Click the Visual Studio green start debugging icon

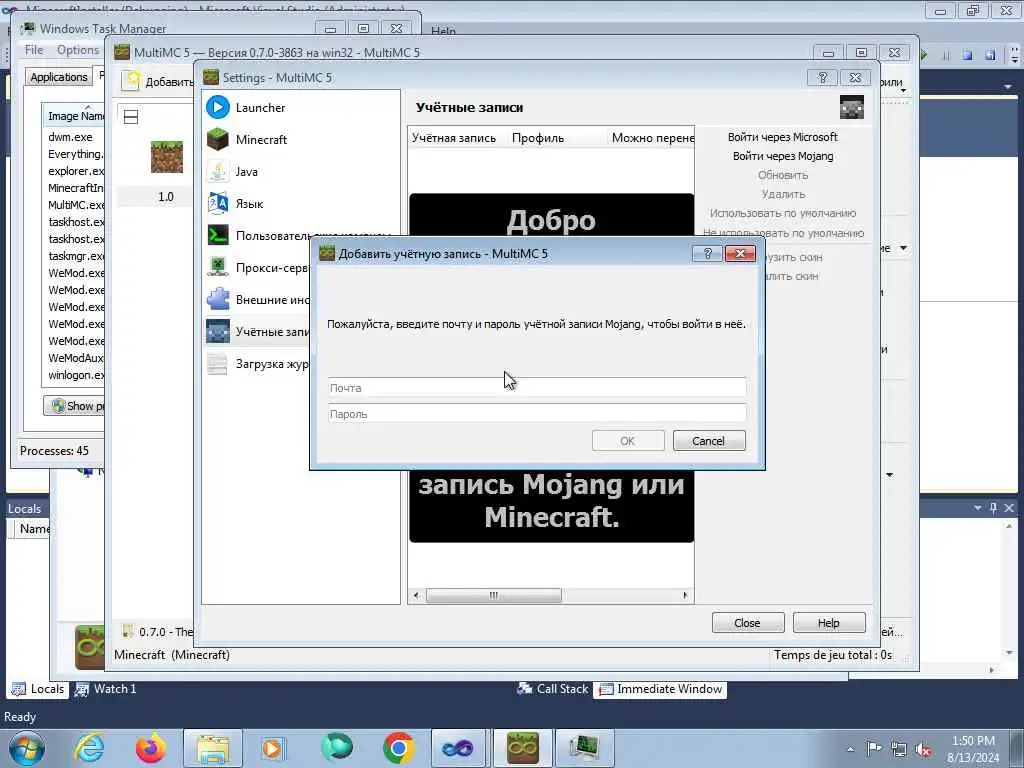click(923, 55)
